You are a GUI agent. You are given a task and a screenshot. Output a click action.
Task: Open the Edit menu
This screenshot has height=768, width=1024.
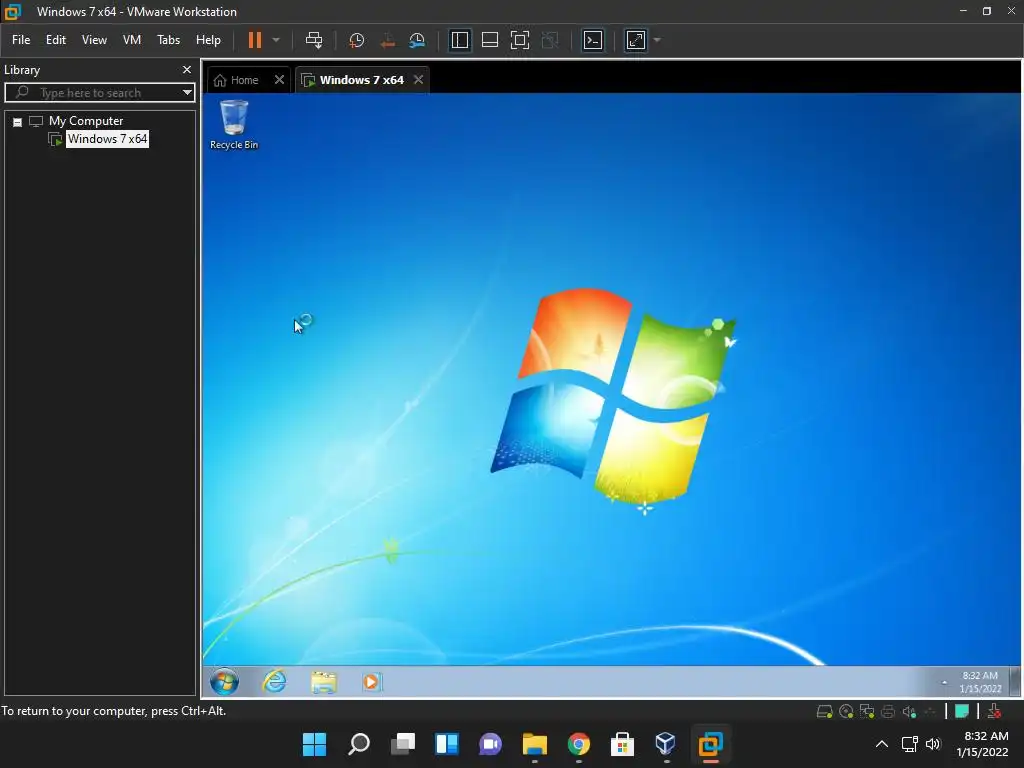pos(56,40)
